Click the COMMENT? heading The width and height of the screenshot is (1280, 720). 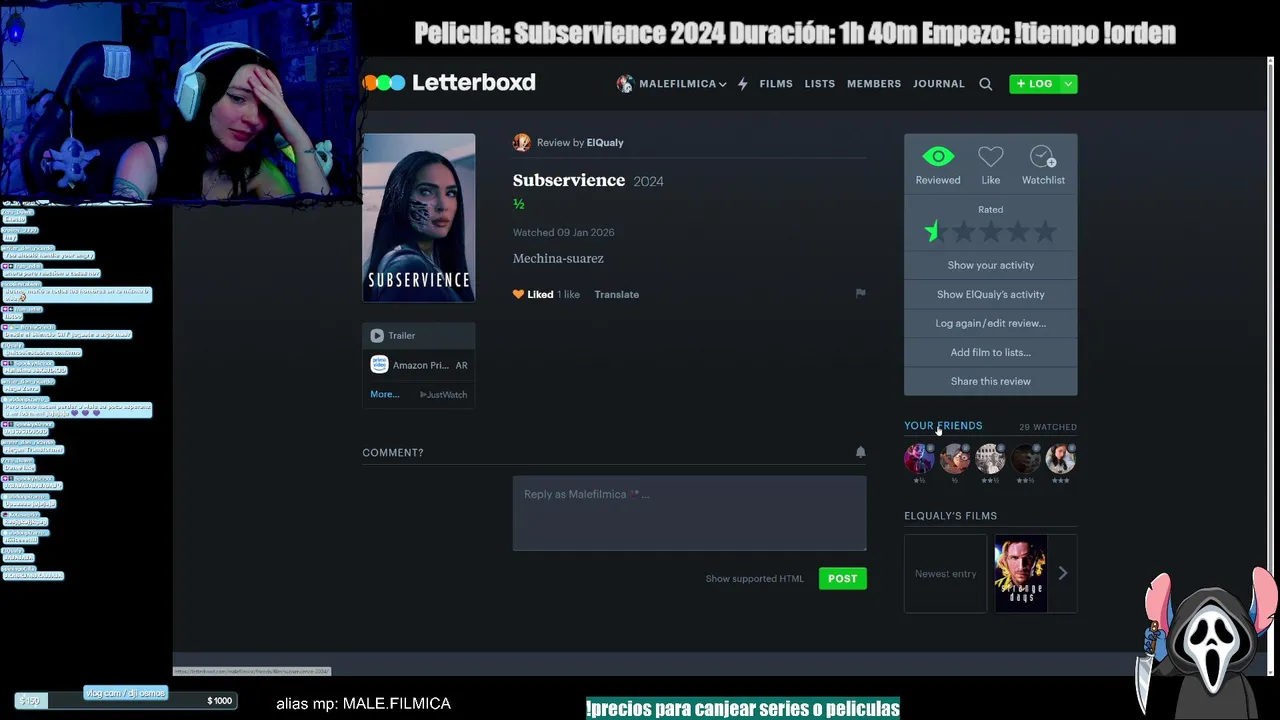pos(393,453)
